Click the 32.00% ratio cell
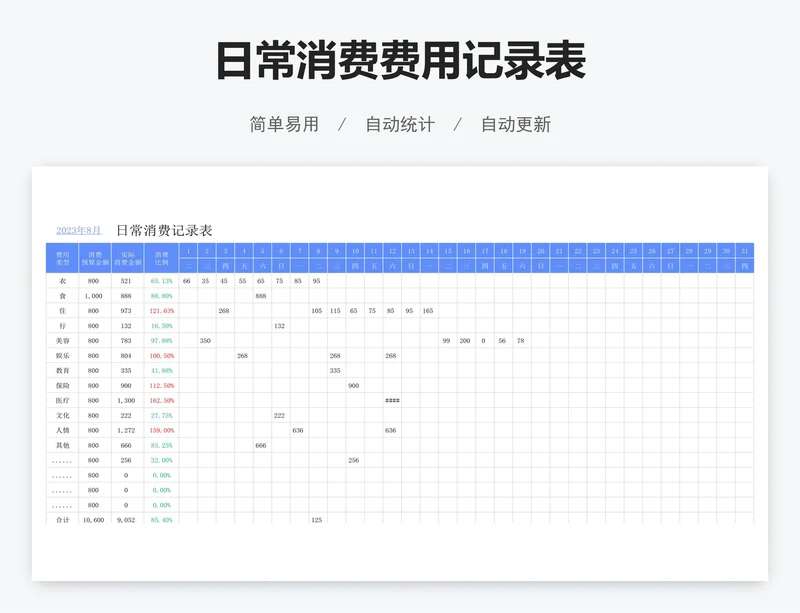The height and width of the screenshot is (613, 800). click(162, 460)
